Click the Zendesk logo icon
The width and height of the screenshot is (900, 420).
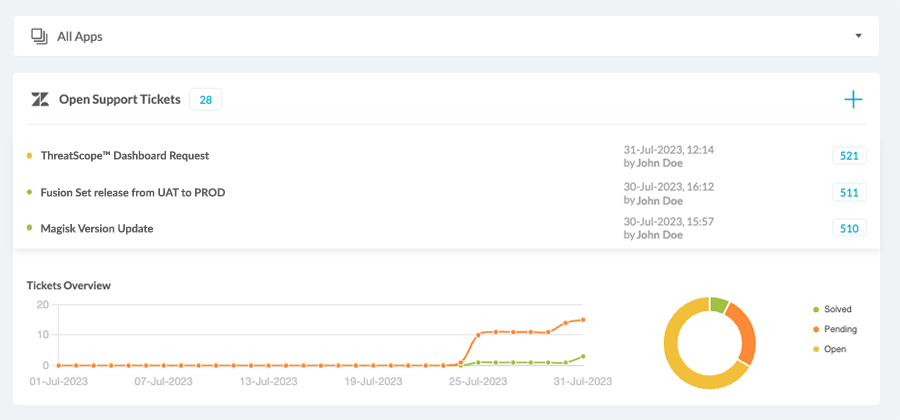(40, 99)
